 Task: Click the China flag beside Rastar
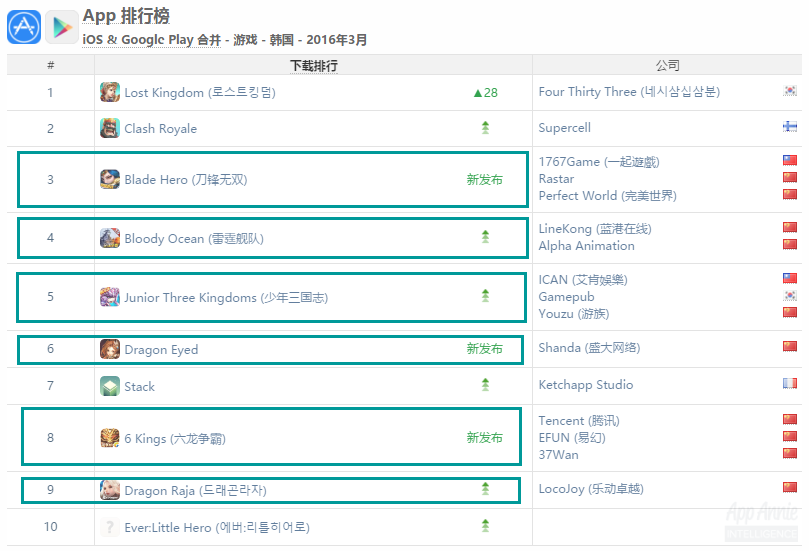(790, 177)
